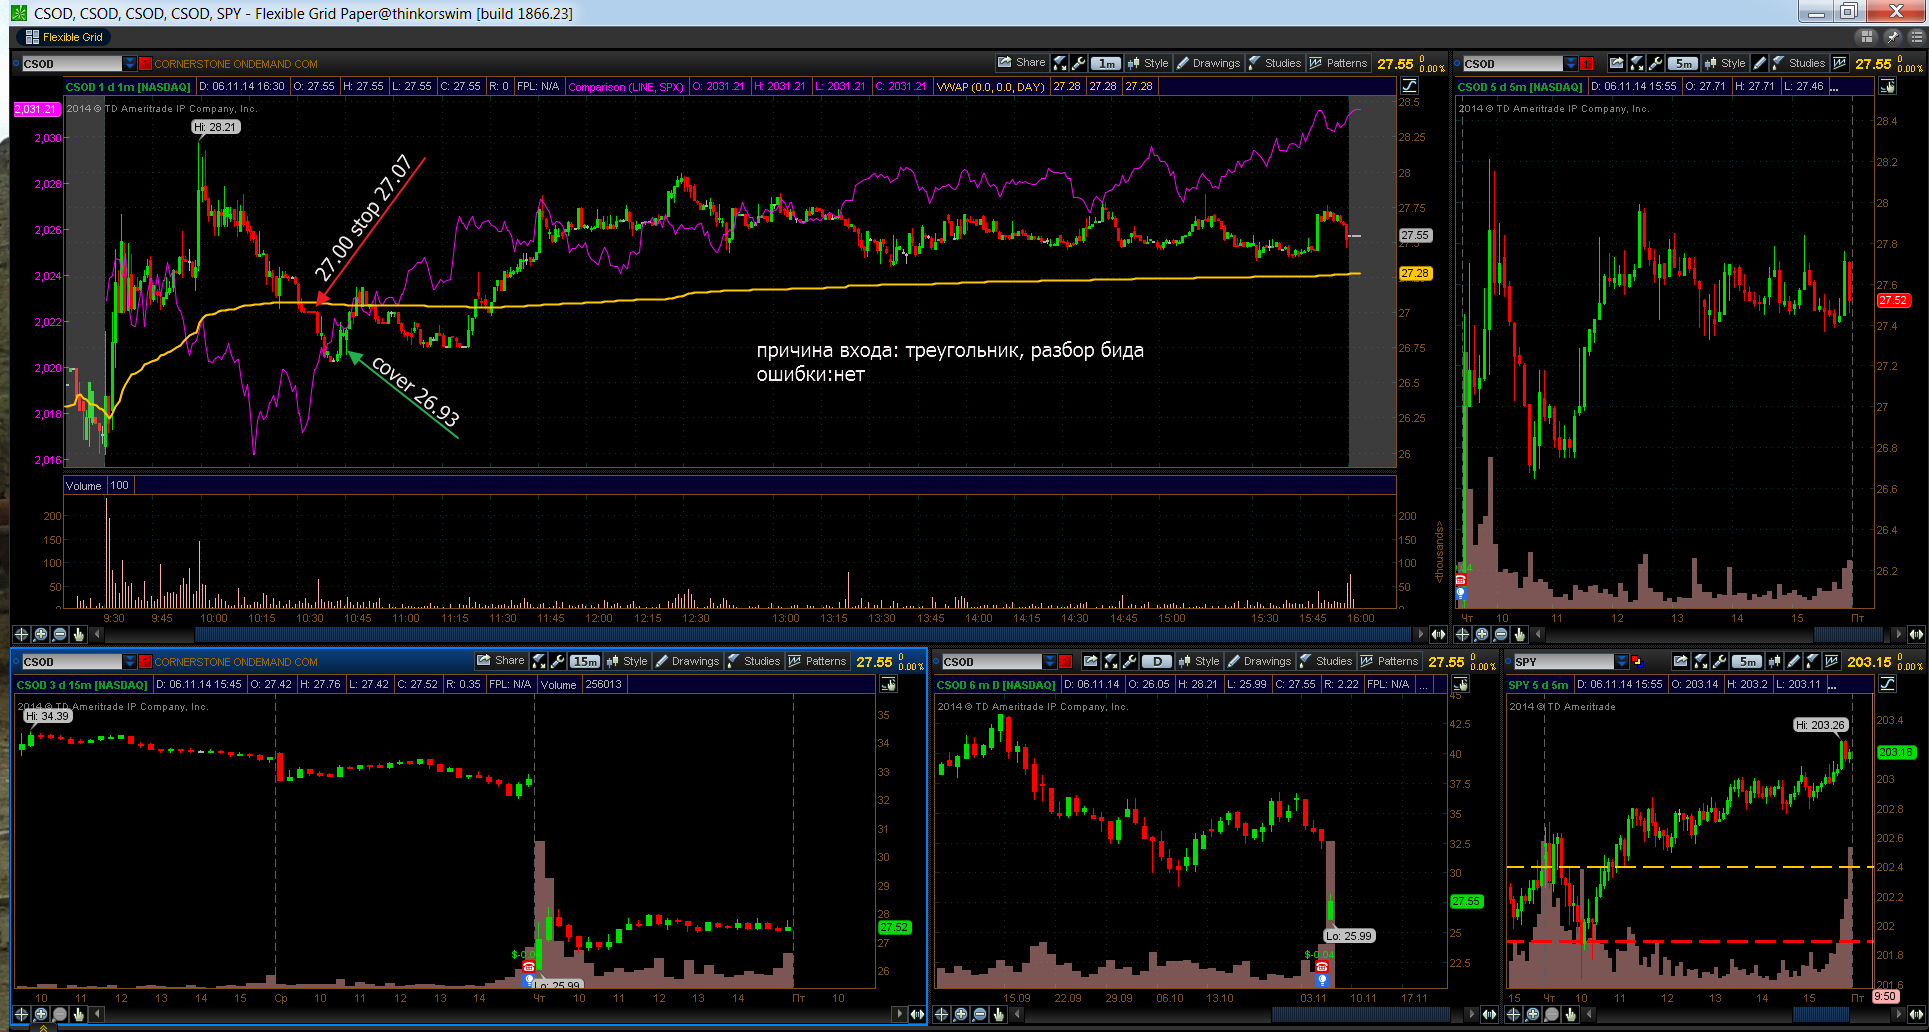1929x1032 pixels.
Task: Zoom in on the daily CSOD chart
Action: click(x=961, y=1014)
